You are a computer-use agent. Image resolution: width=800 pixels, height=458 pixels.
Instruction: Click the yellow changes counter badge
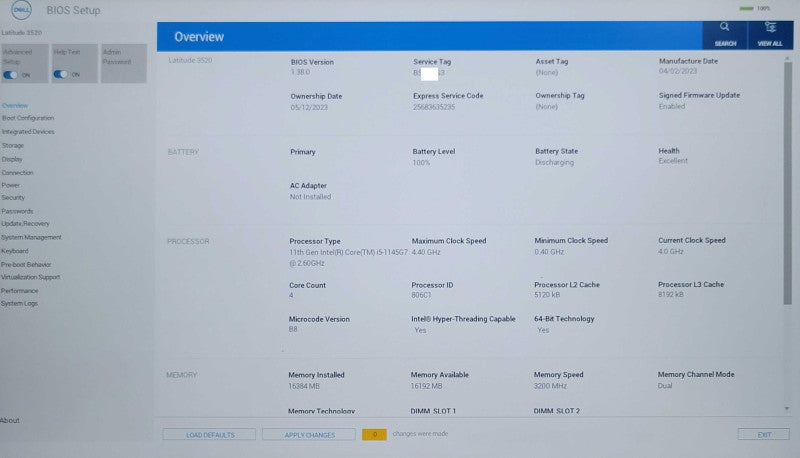374,435
